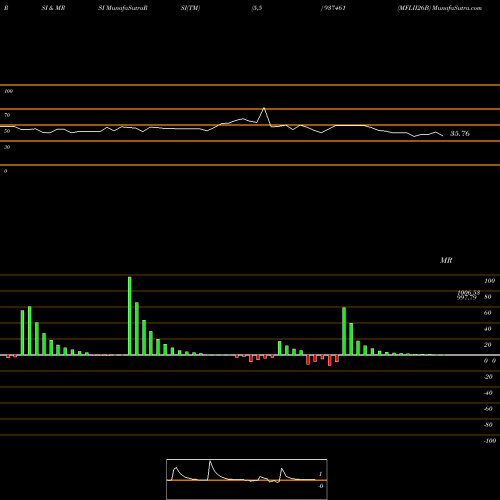Click the MR panel title label

(446, 260)
